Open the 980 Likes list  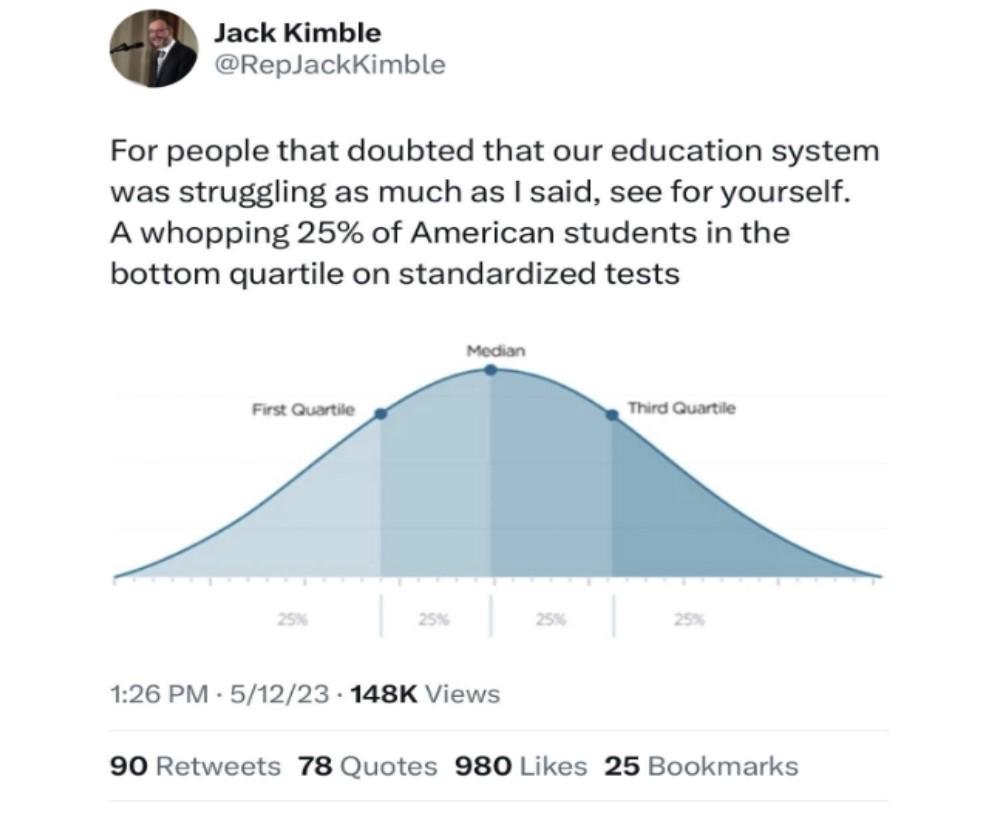pyautogui.click(x=521, y=766)
